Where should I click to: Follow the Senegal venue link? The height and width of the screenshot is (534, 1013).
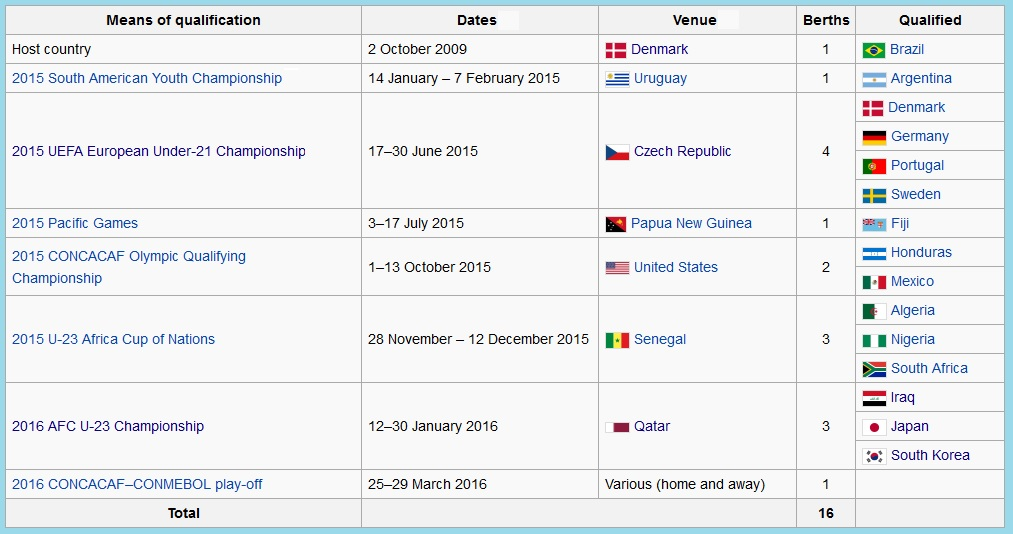click(x=660, y=339)
